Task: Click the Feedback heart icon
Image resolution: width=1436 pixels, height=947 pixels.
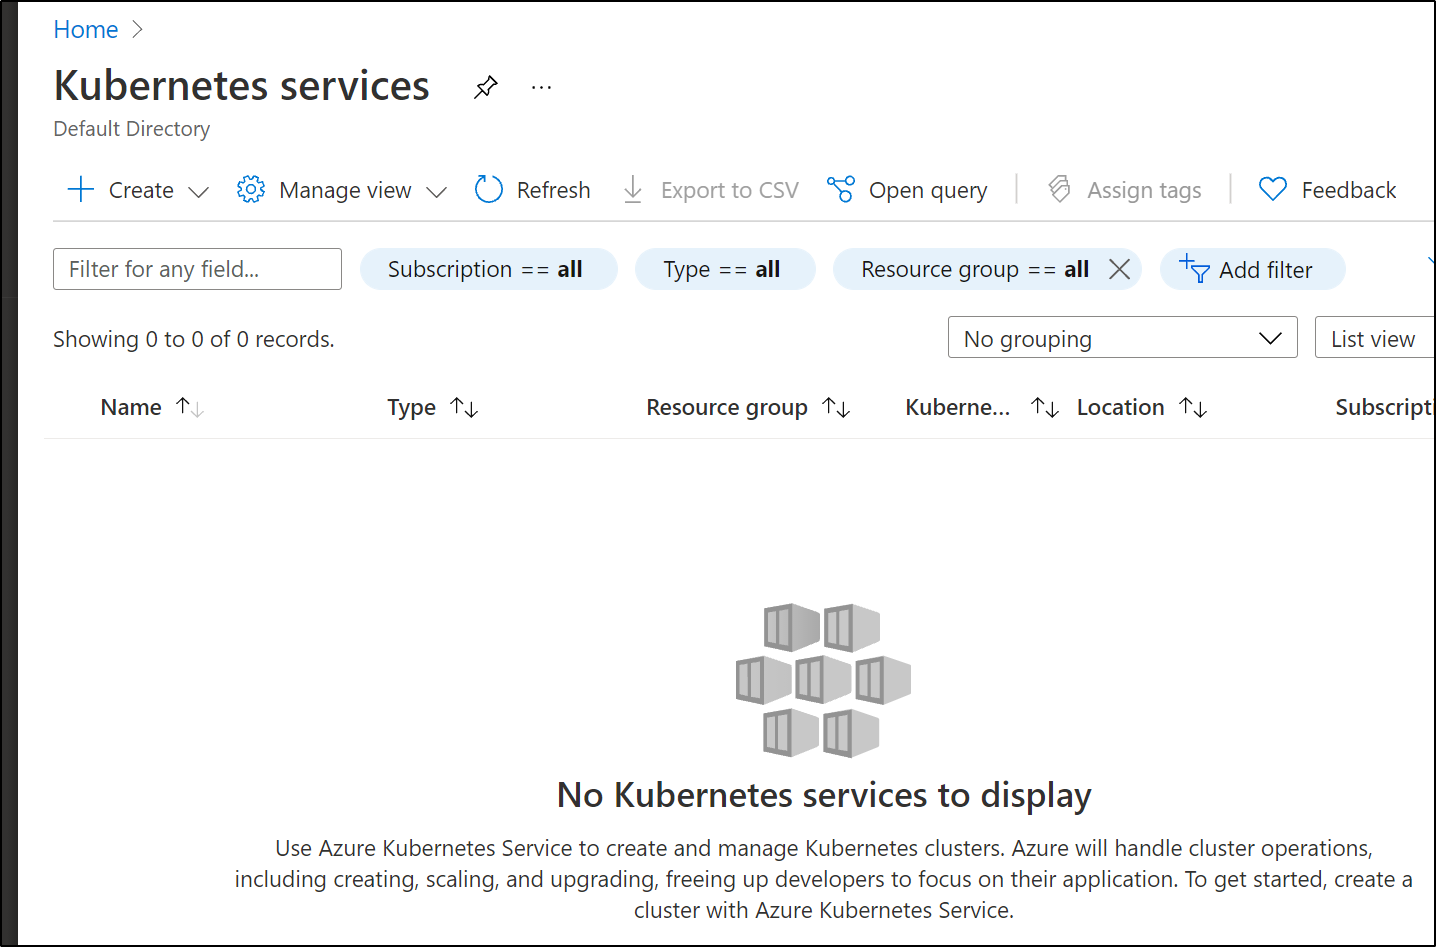Action: click(x=1273, y=189)
